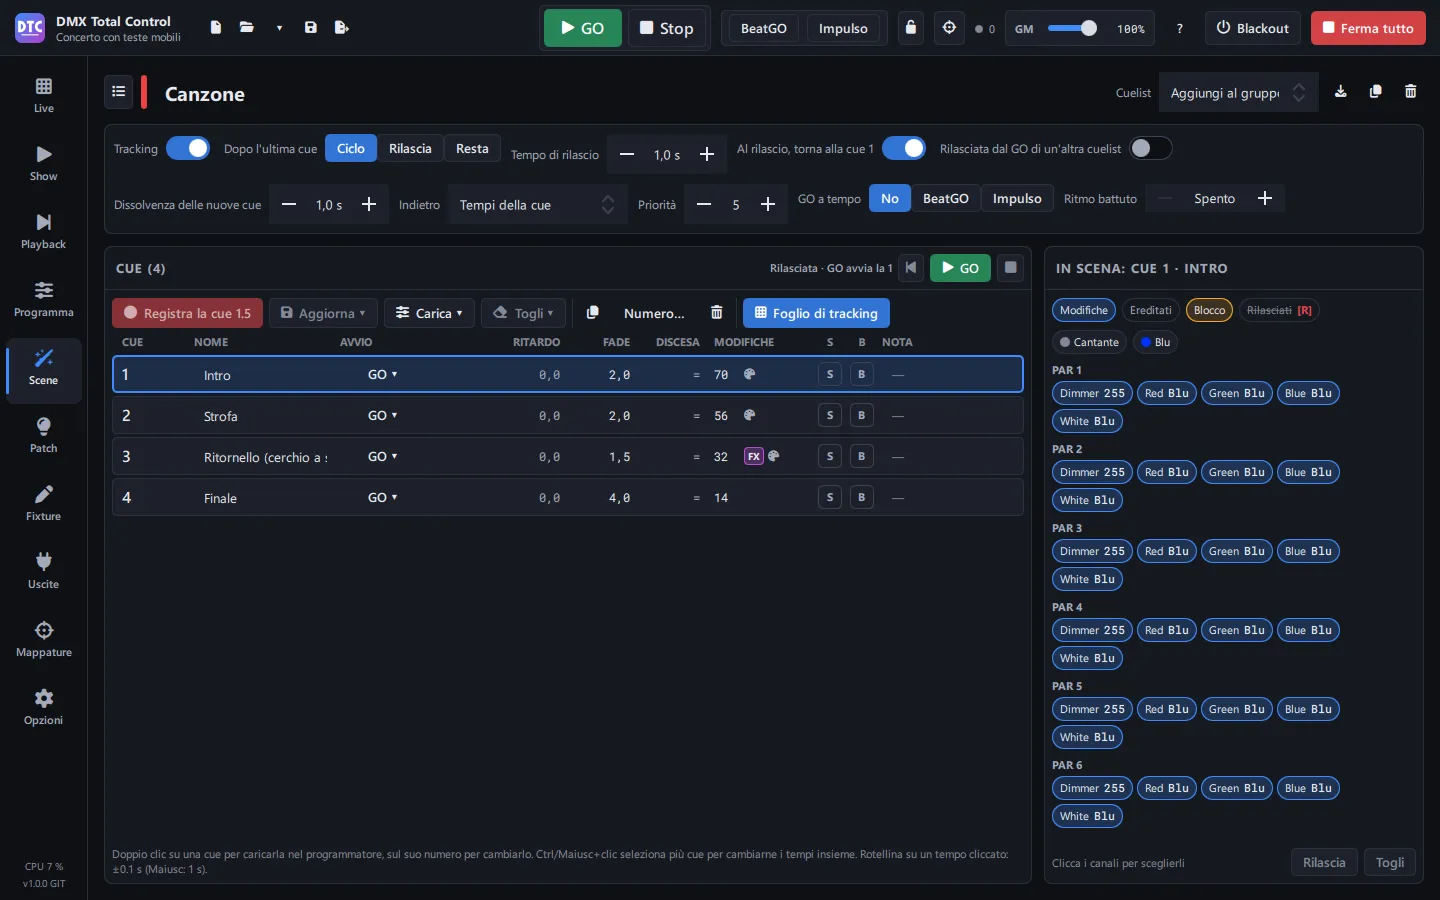
Task: Toggle the cuelist list sidebar icon
Action: (x=119, y=92)
